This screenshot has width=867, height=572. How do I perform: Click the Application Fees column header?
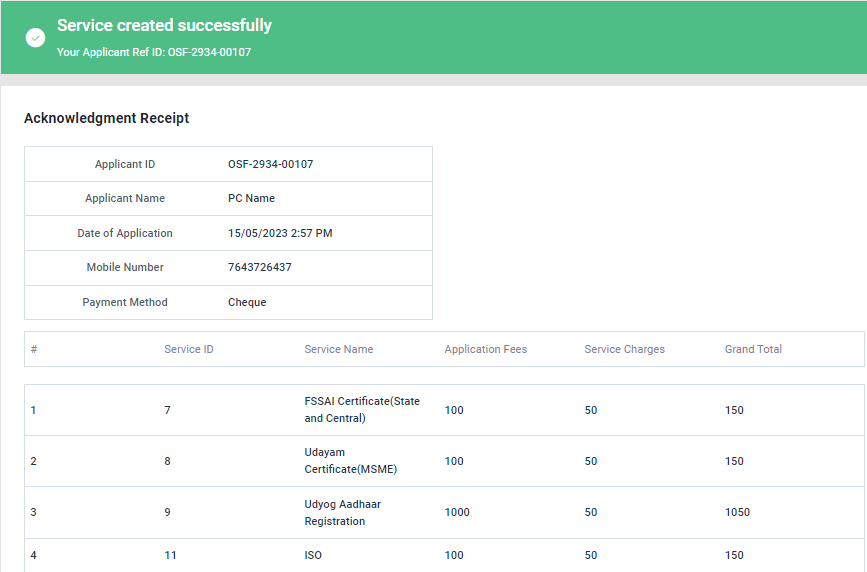[x=485, y=349]
